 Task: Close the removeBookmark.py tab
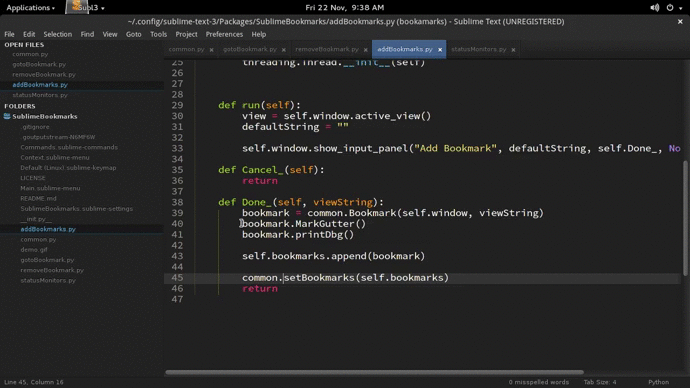[365, 50]
